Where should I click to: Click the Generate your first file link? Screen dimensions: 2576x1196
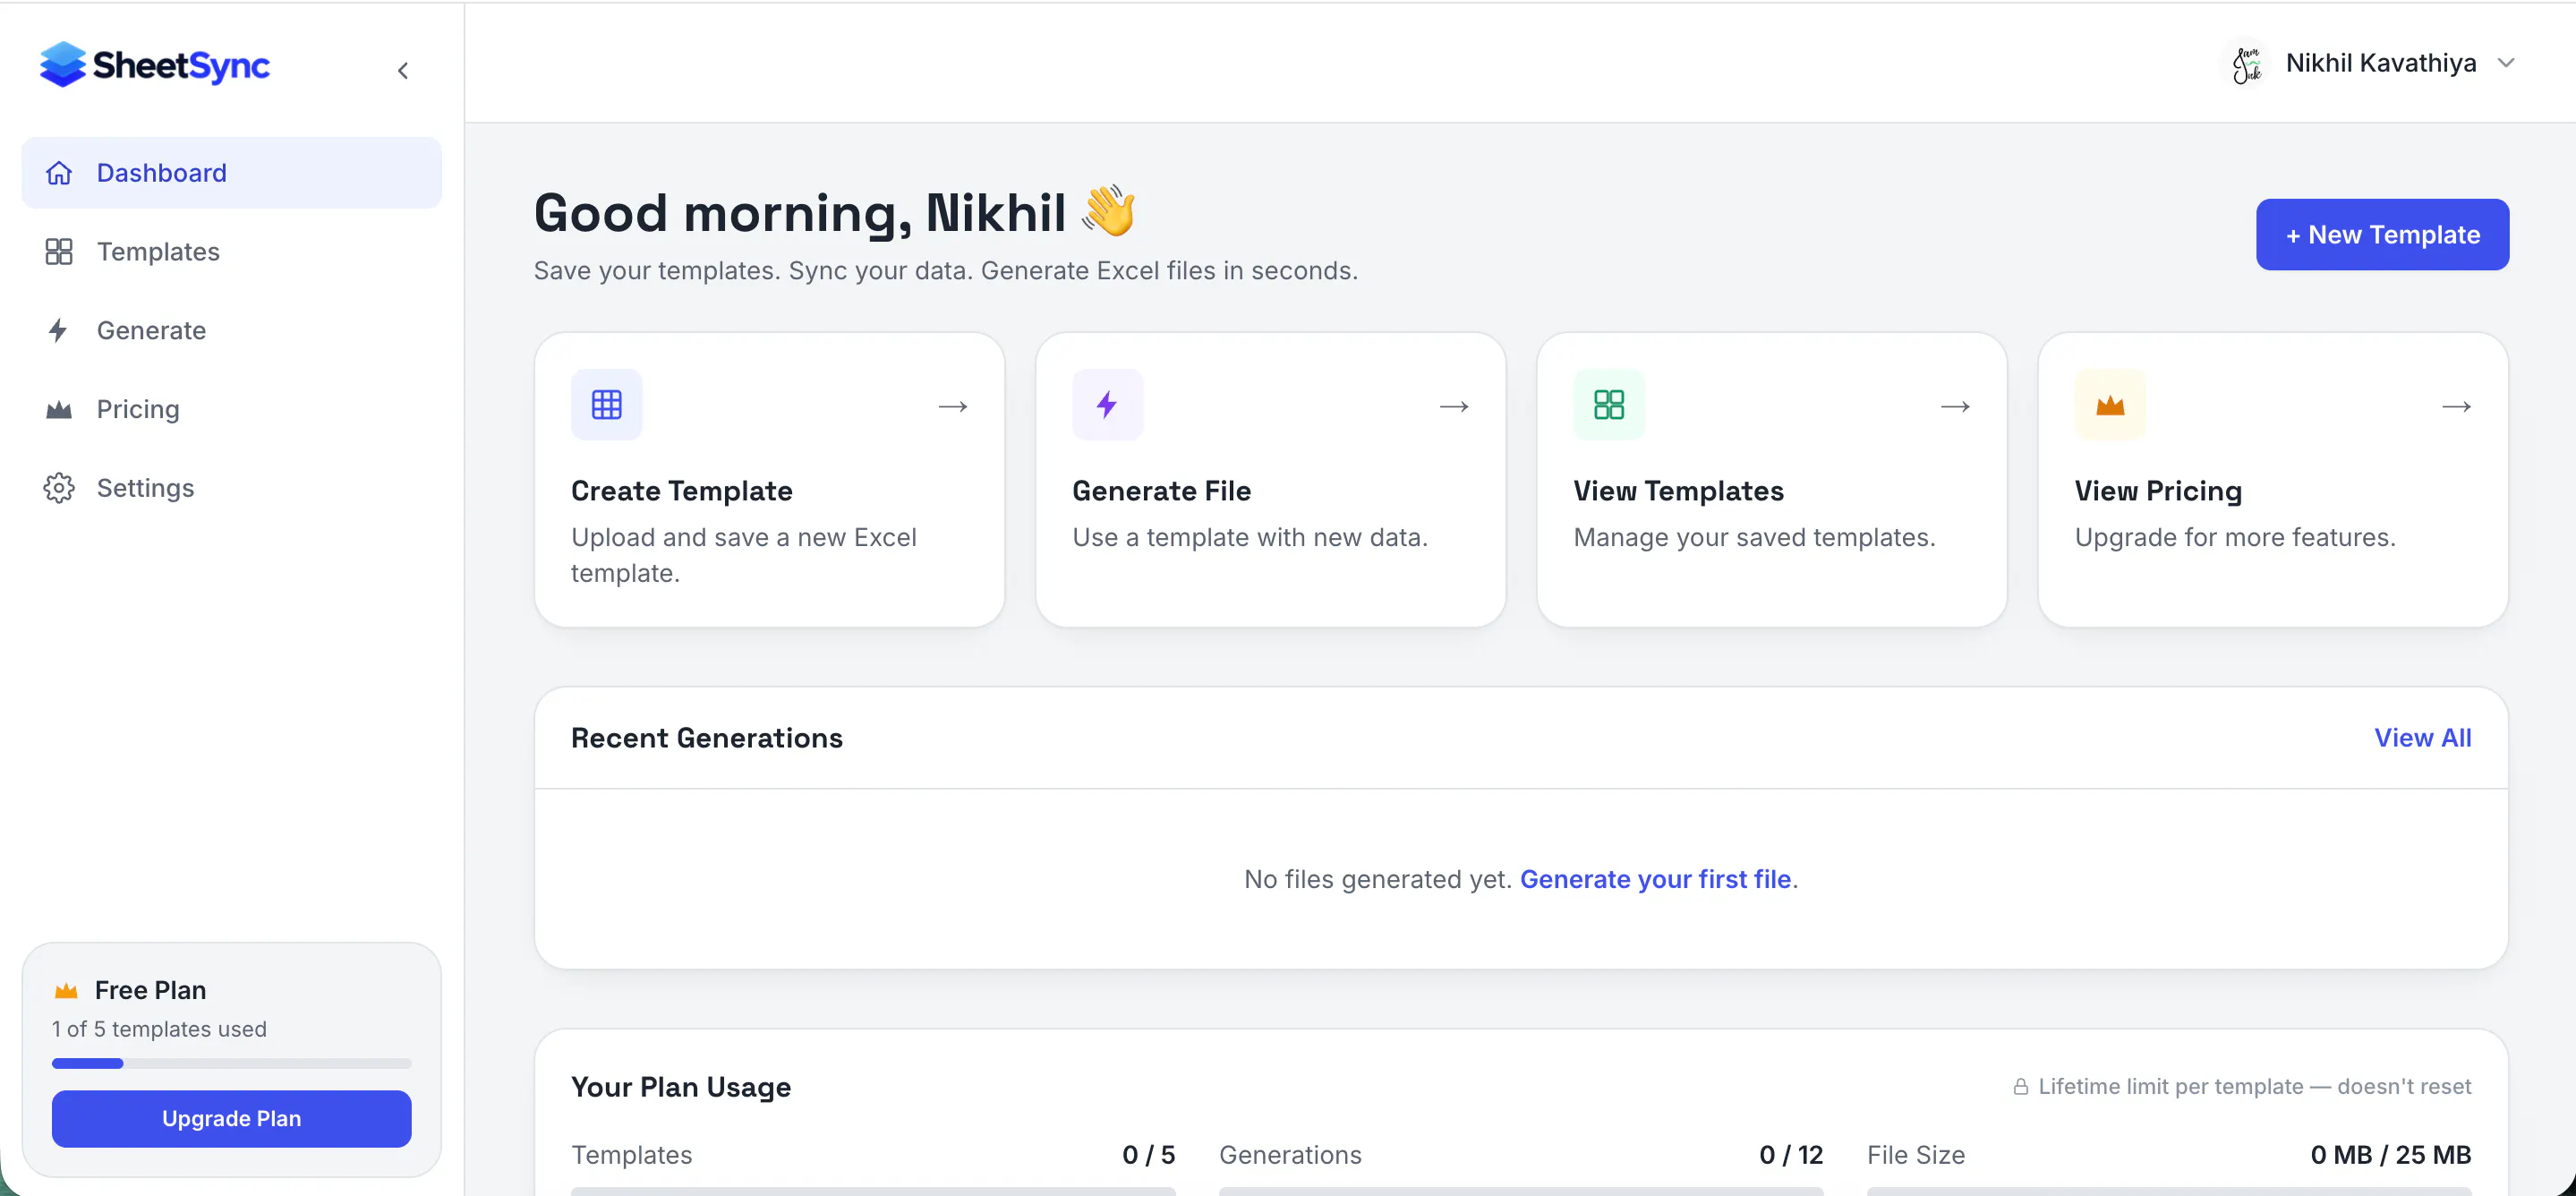1655,880
